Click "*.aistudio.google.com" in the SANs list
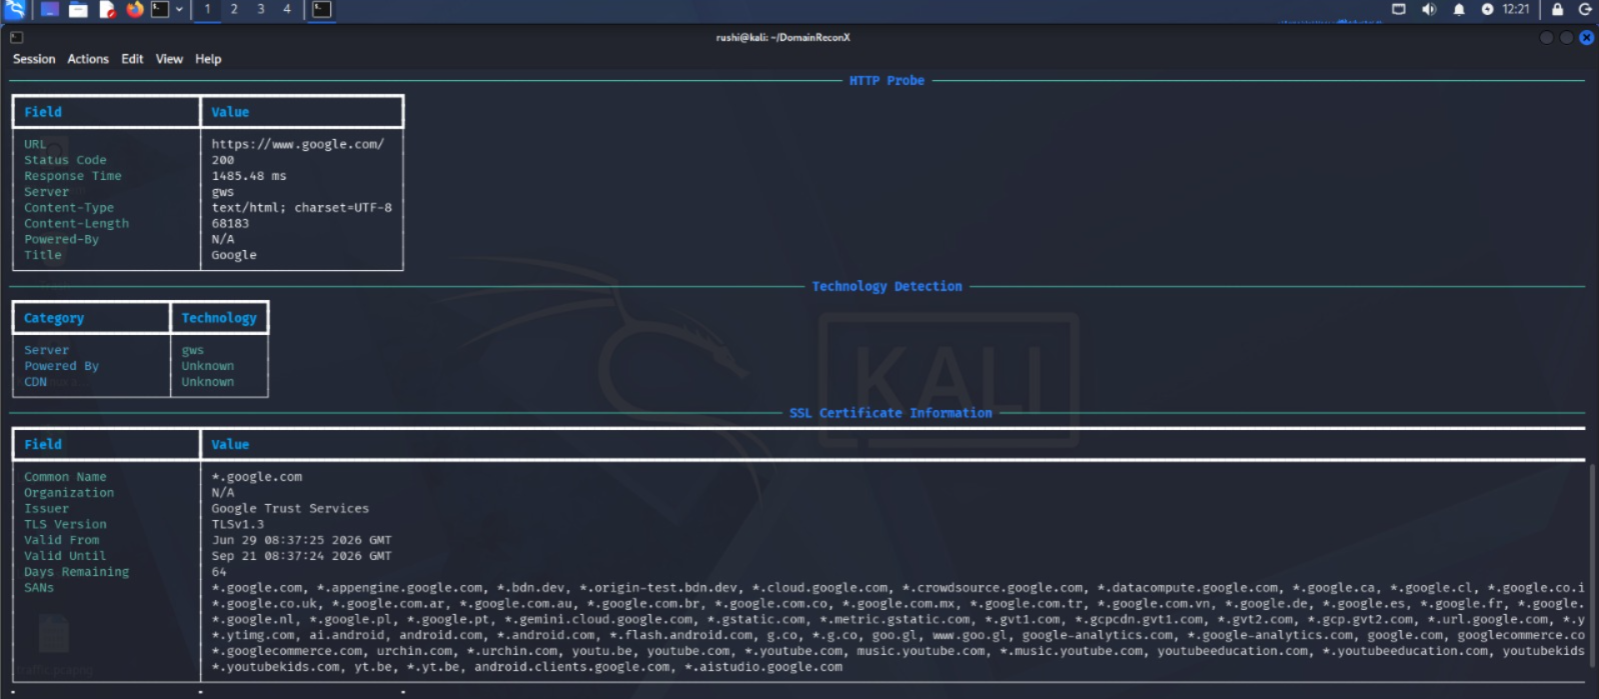Viewport: 1599px width, 699px height. tap(763, 667)
